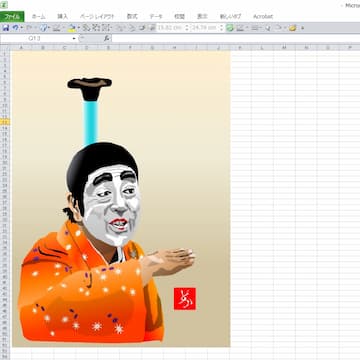Expand the Quick Access Toolbar customize arrow
The width and height of the screenshot is (360, 360).
click(302, 28)
